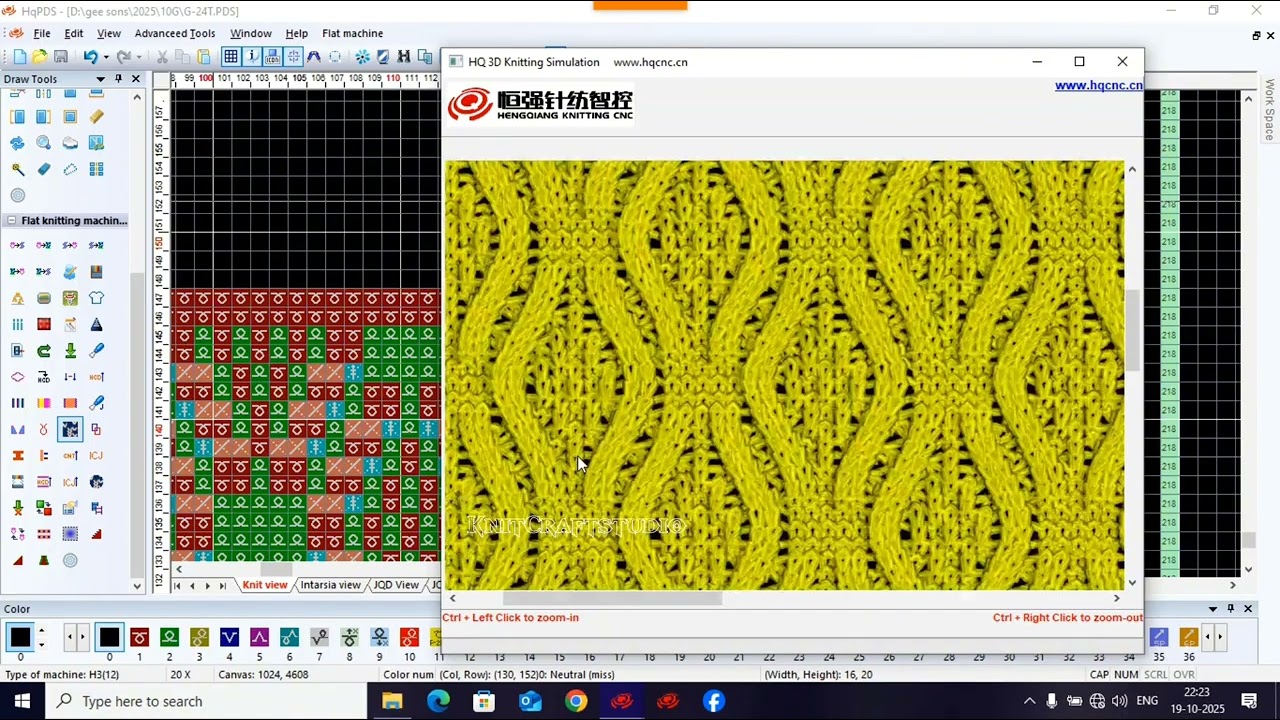
Task: Open the Undo history dropdown arrow
Action: tap(105, 57)
